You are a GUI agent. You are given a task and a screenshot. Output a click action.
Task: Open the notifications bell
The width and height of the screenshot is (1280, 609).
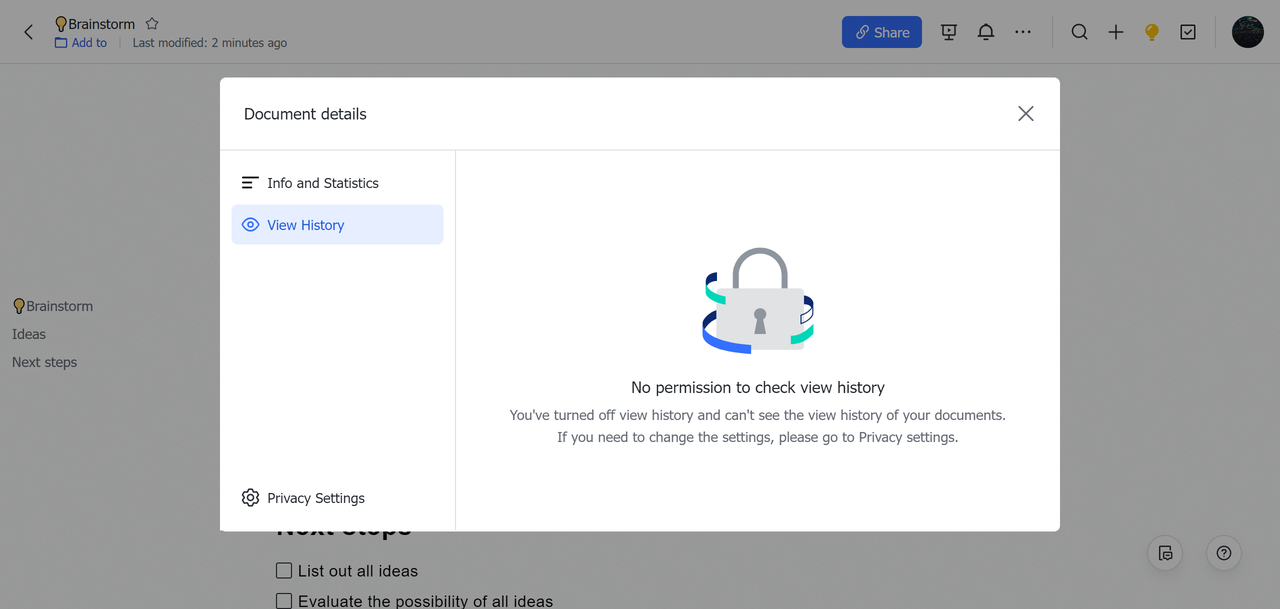pos(985,32)
